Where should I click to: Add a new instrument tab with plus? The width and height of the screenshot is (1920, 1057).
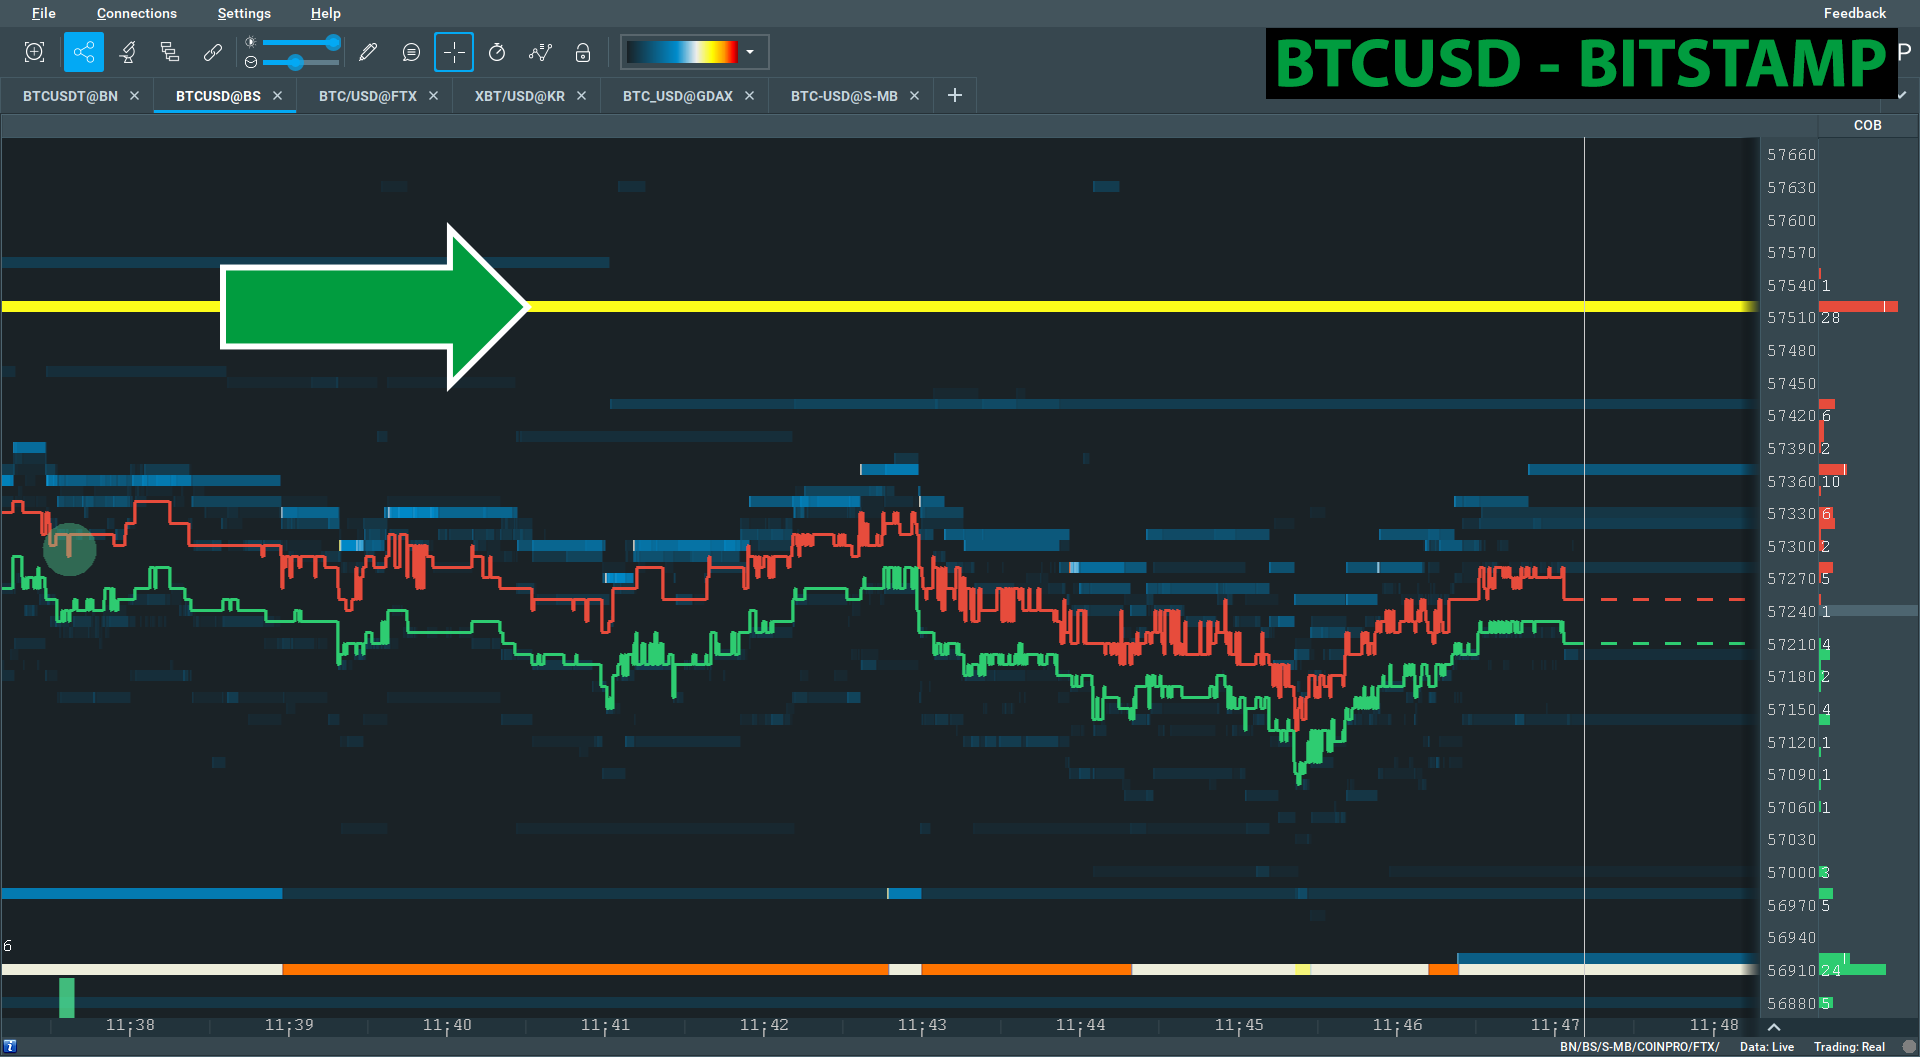[955, 95]
